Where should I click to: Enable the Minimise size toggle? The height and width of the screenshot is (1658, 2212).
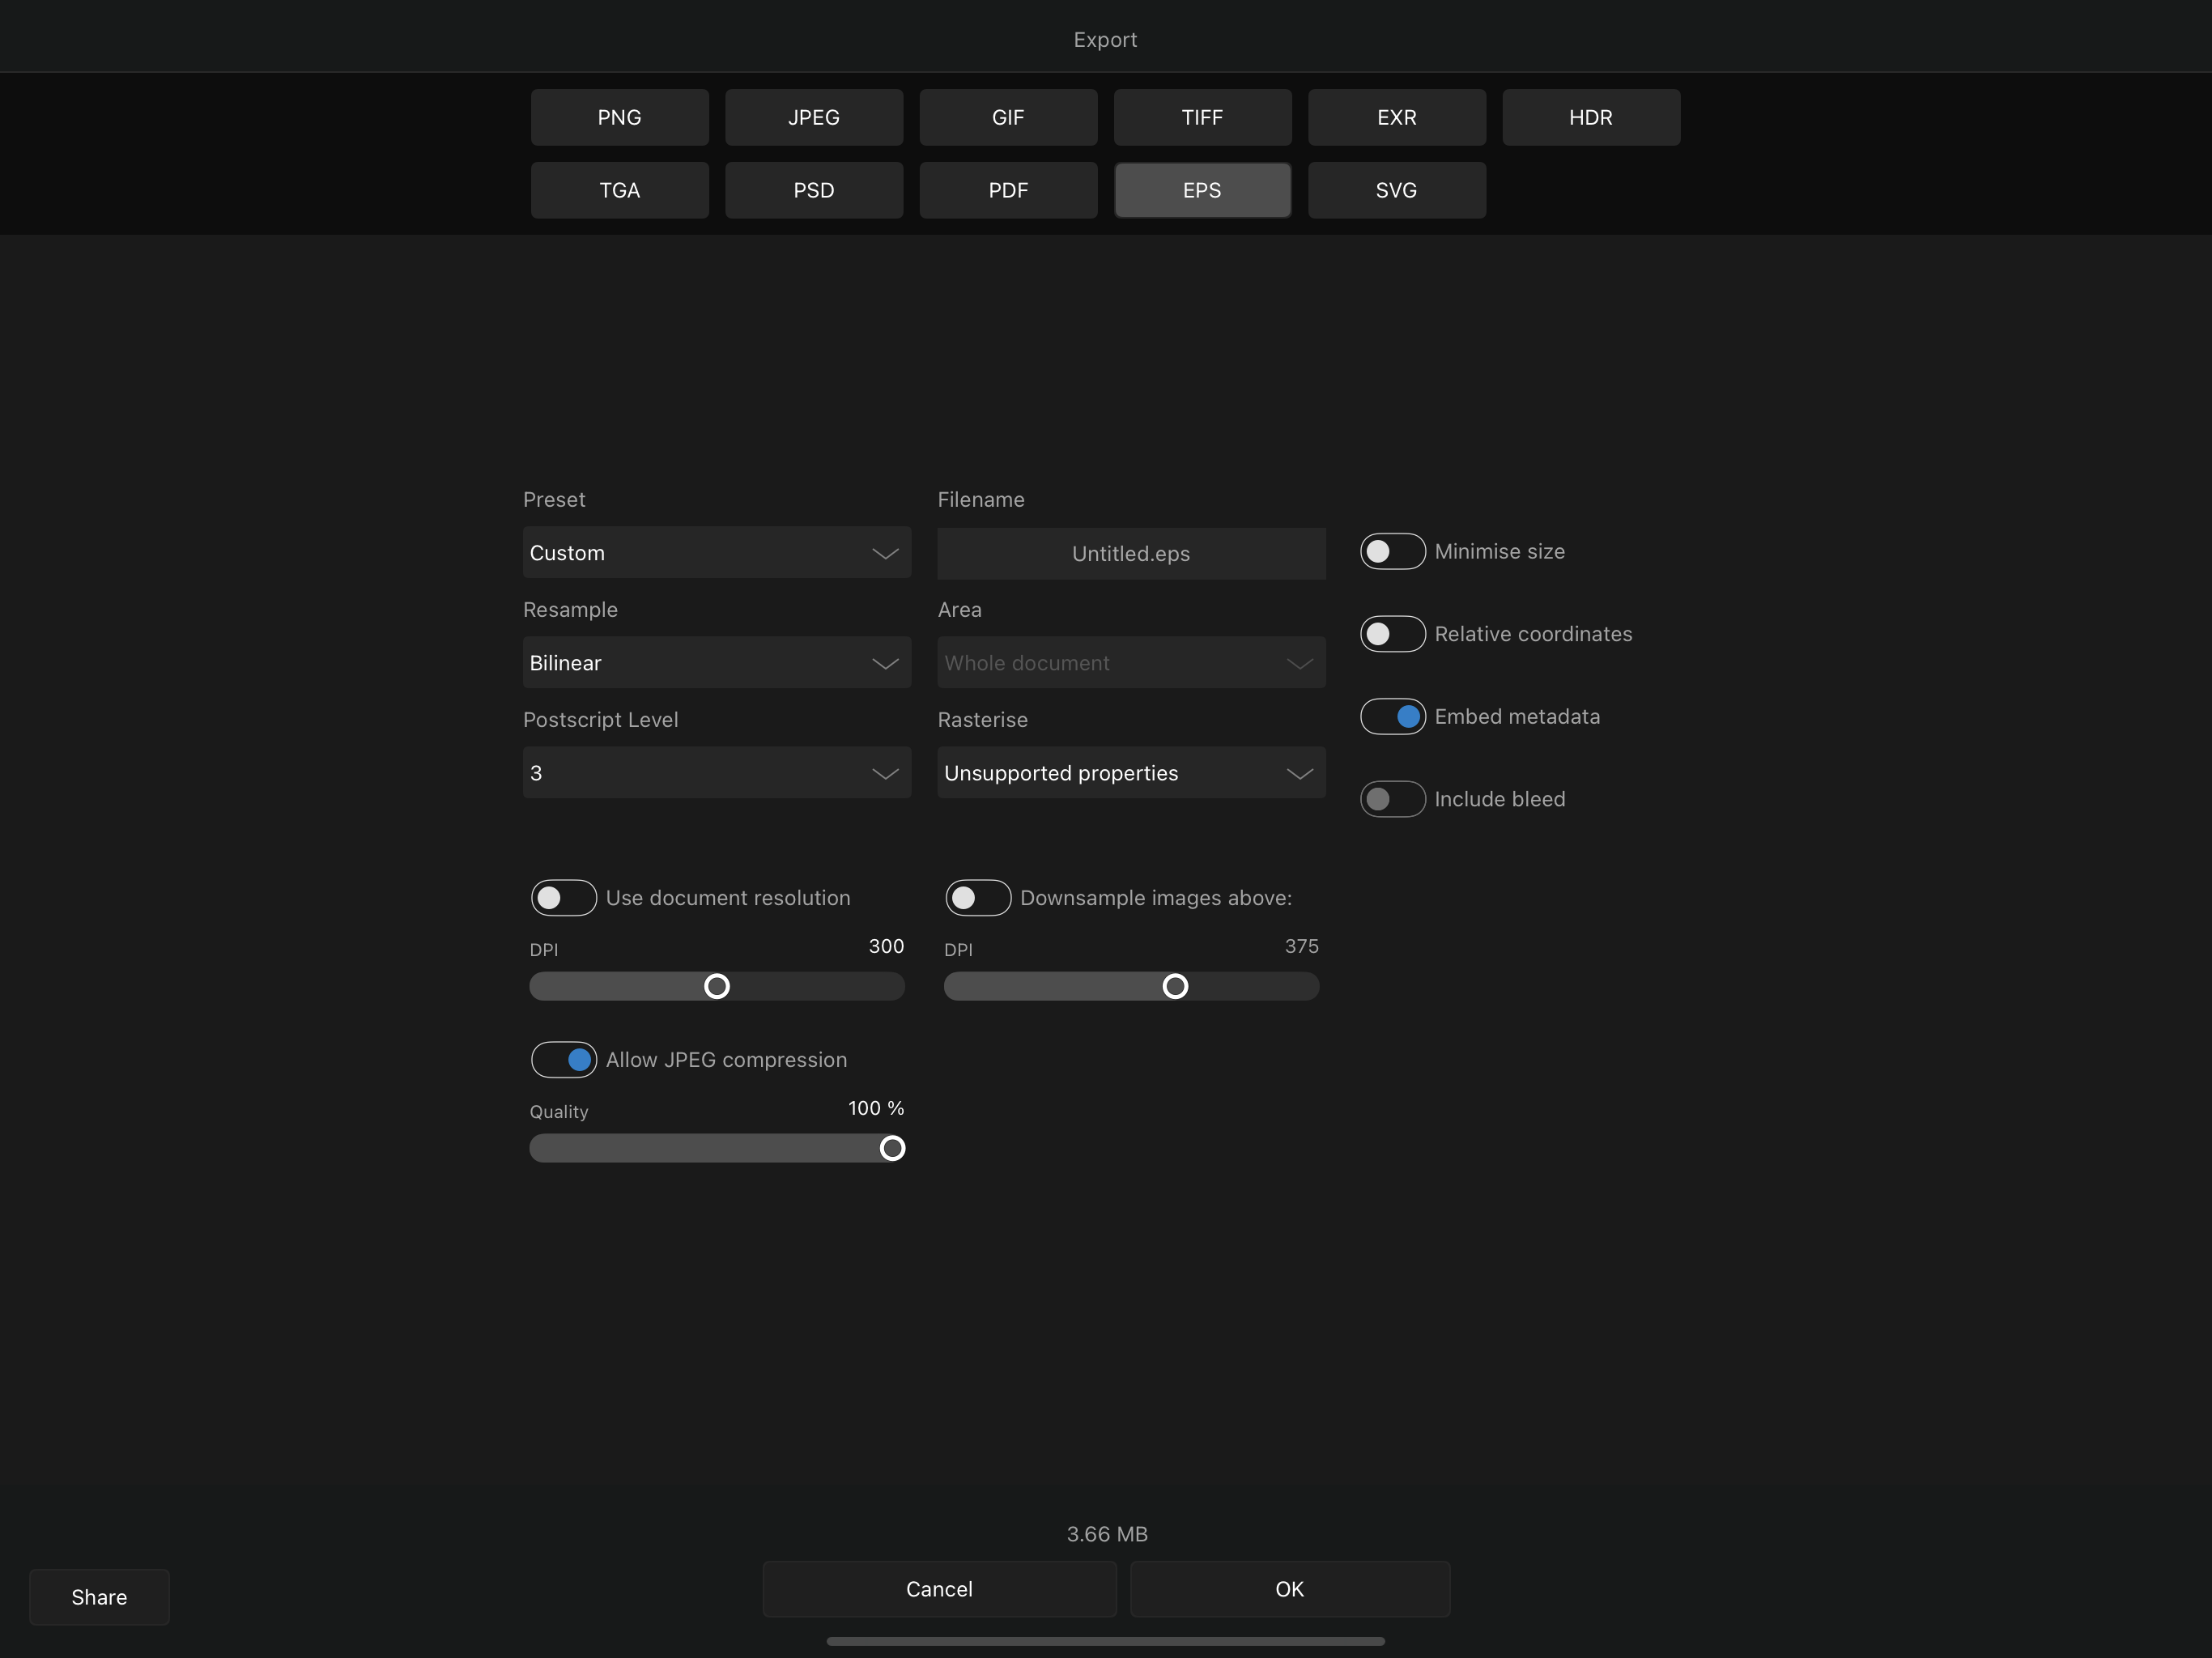tap(1391, 551)
